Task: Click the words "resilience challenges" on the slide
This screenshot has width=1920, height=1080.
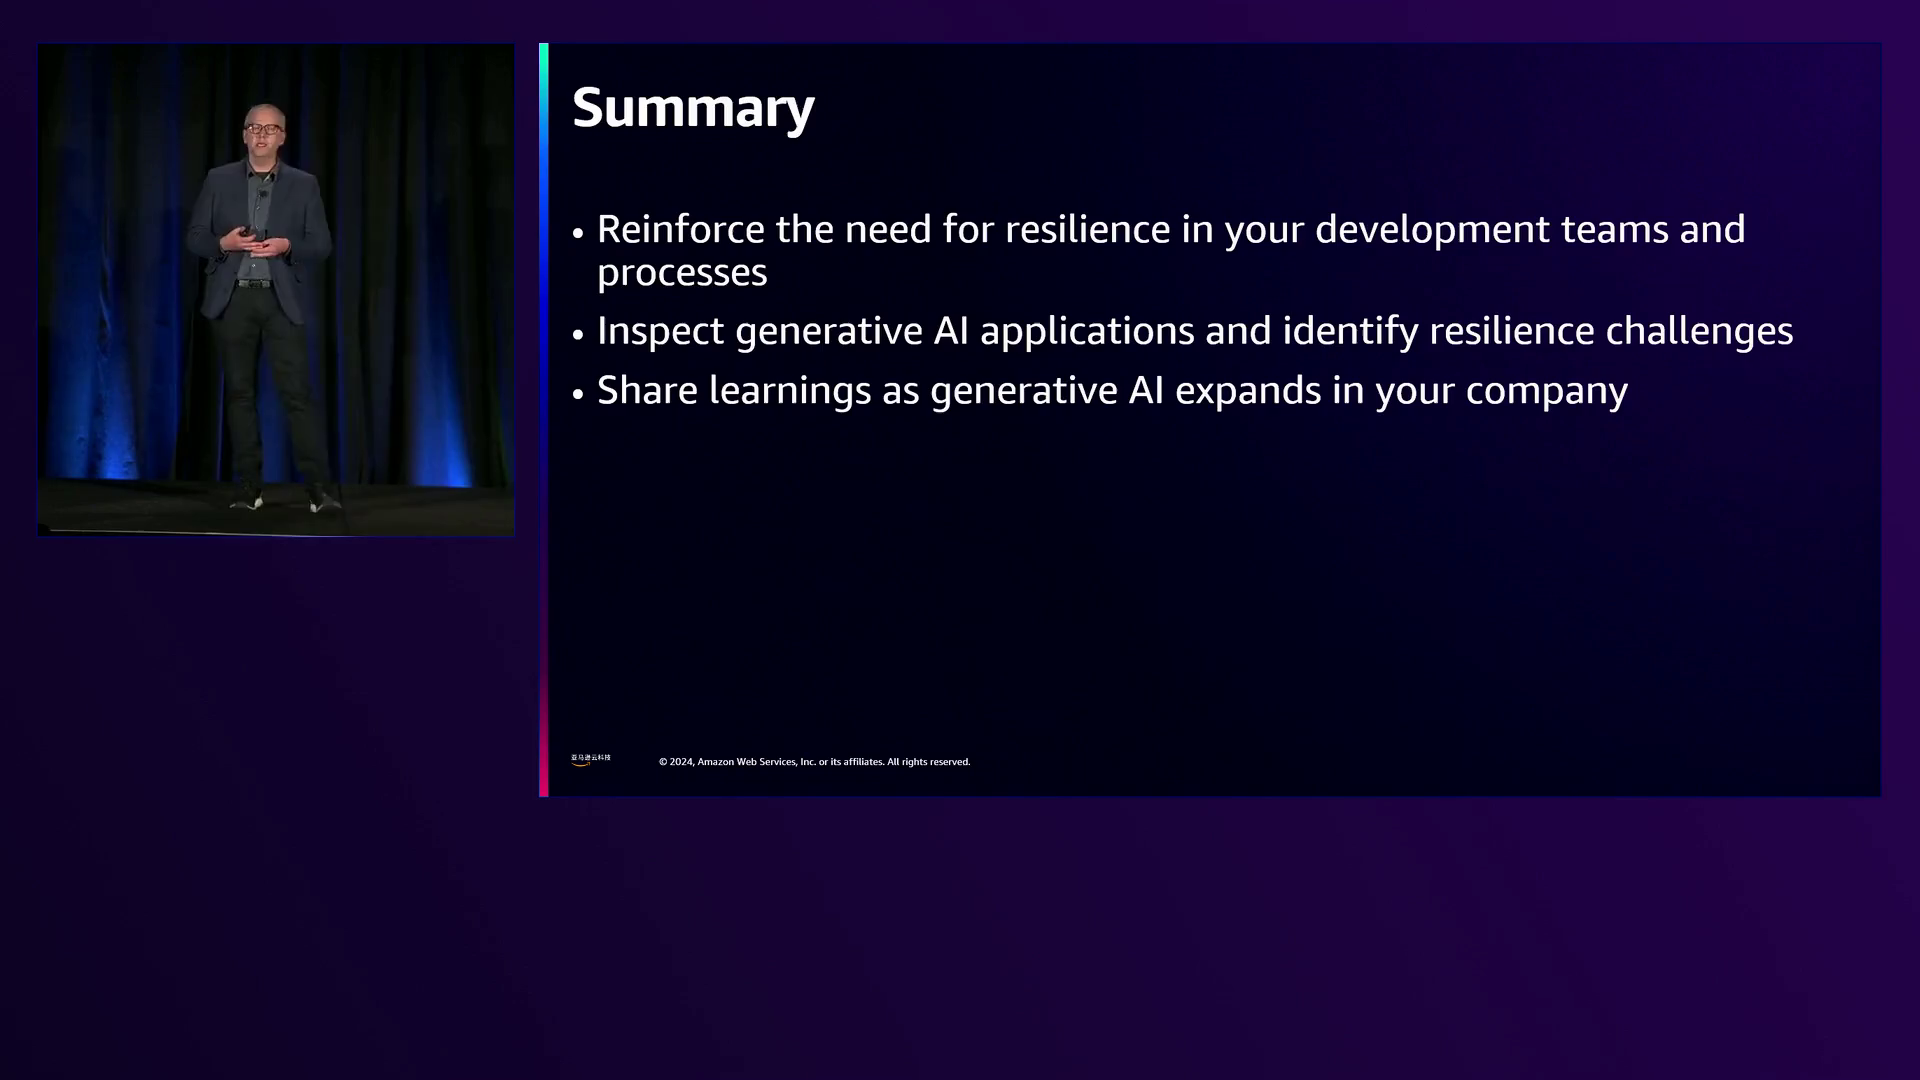Action: tap(1610, 331)
